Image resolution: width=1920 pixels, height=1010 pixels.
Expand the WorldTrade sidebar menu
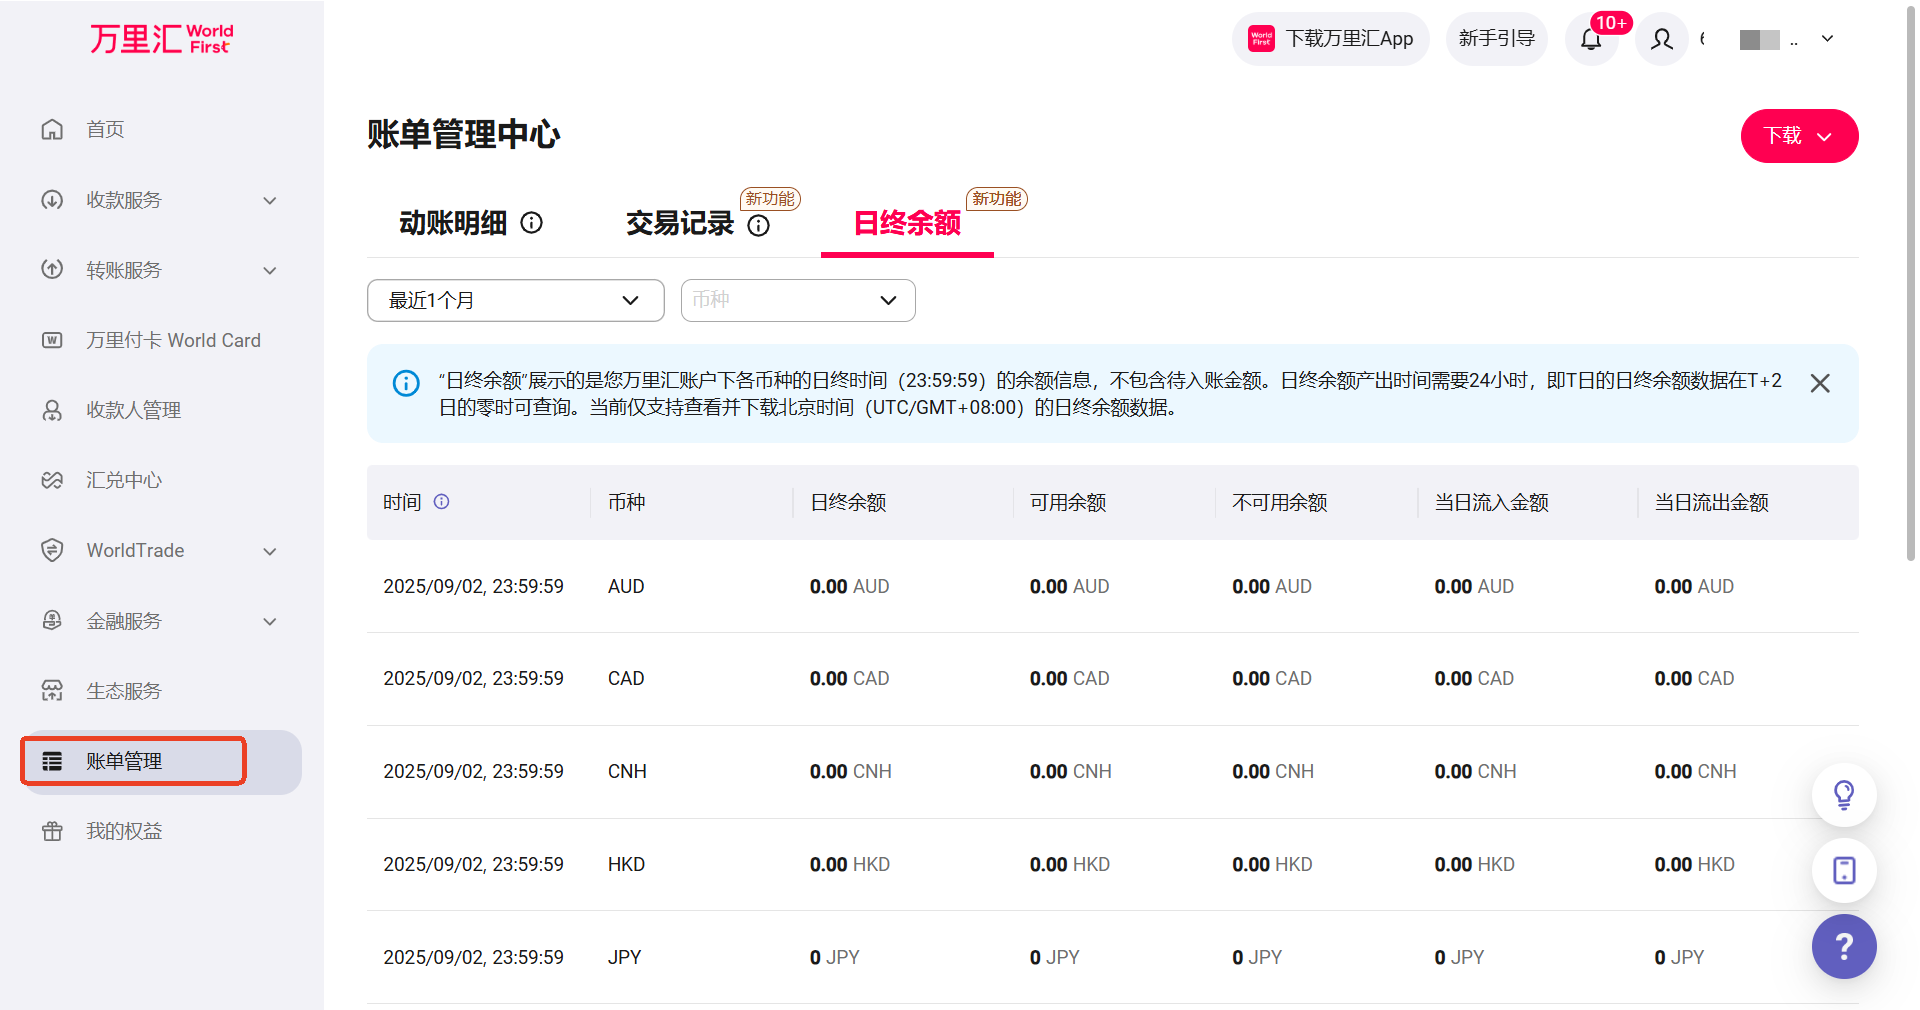(x=160, y=551)
